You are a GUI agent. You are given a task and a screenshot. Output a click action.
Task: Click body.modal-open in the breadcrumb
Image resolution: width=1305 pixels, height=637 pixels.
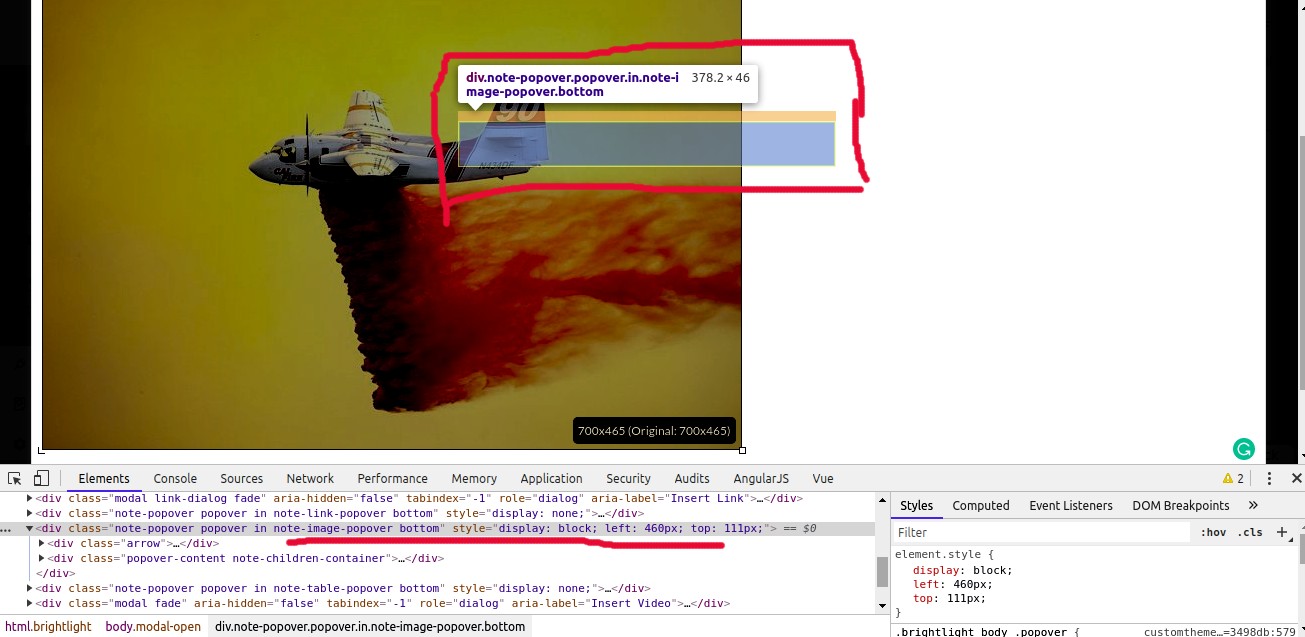pos(153,627)
